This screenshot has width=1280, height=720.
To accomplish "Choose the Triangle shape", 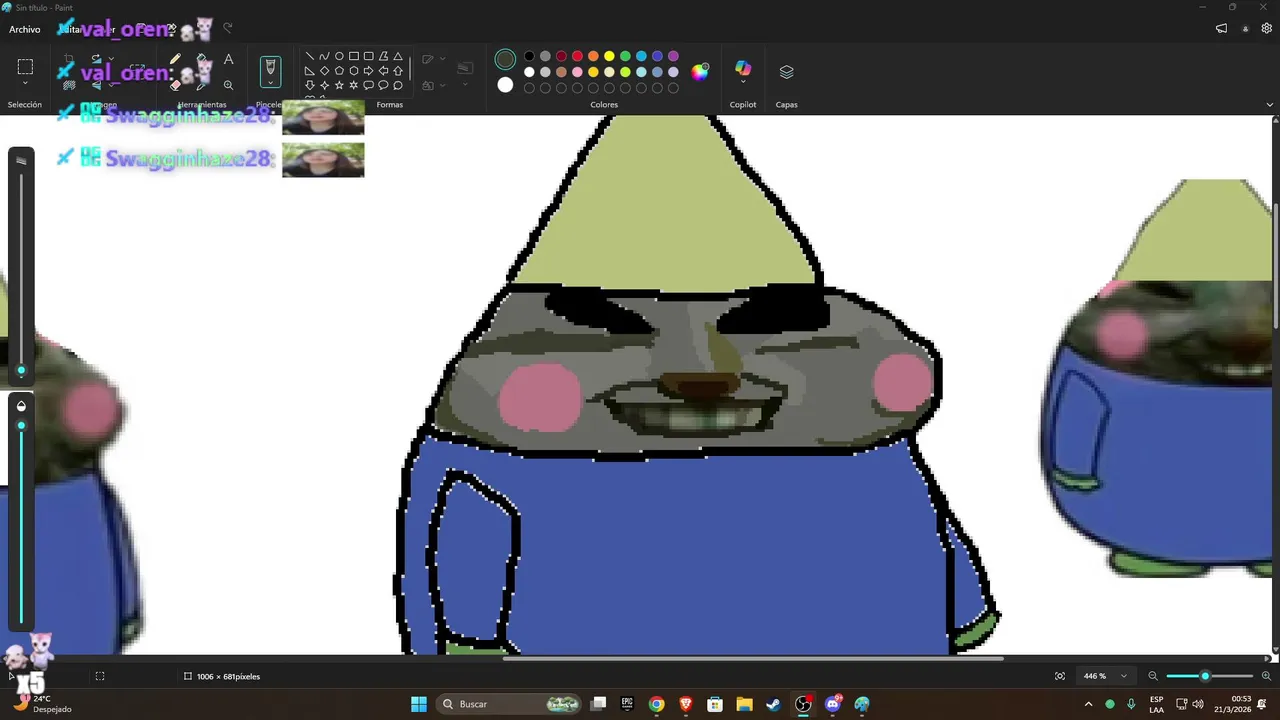I will coord(398,56).
